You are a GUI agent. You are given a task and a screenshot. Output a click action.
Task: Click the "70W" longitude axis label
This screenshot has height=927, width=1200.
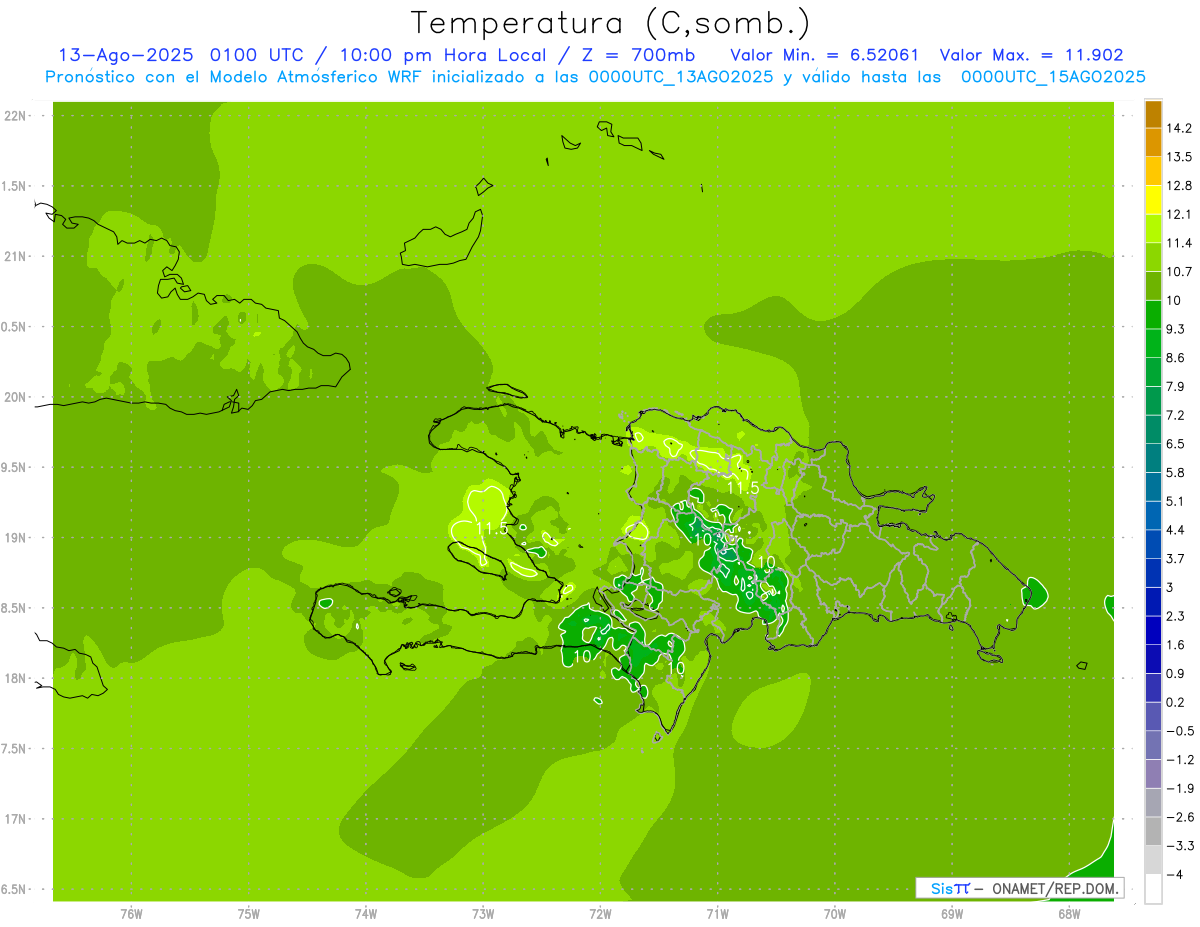point(835,913)
